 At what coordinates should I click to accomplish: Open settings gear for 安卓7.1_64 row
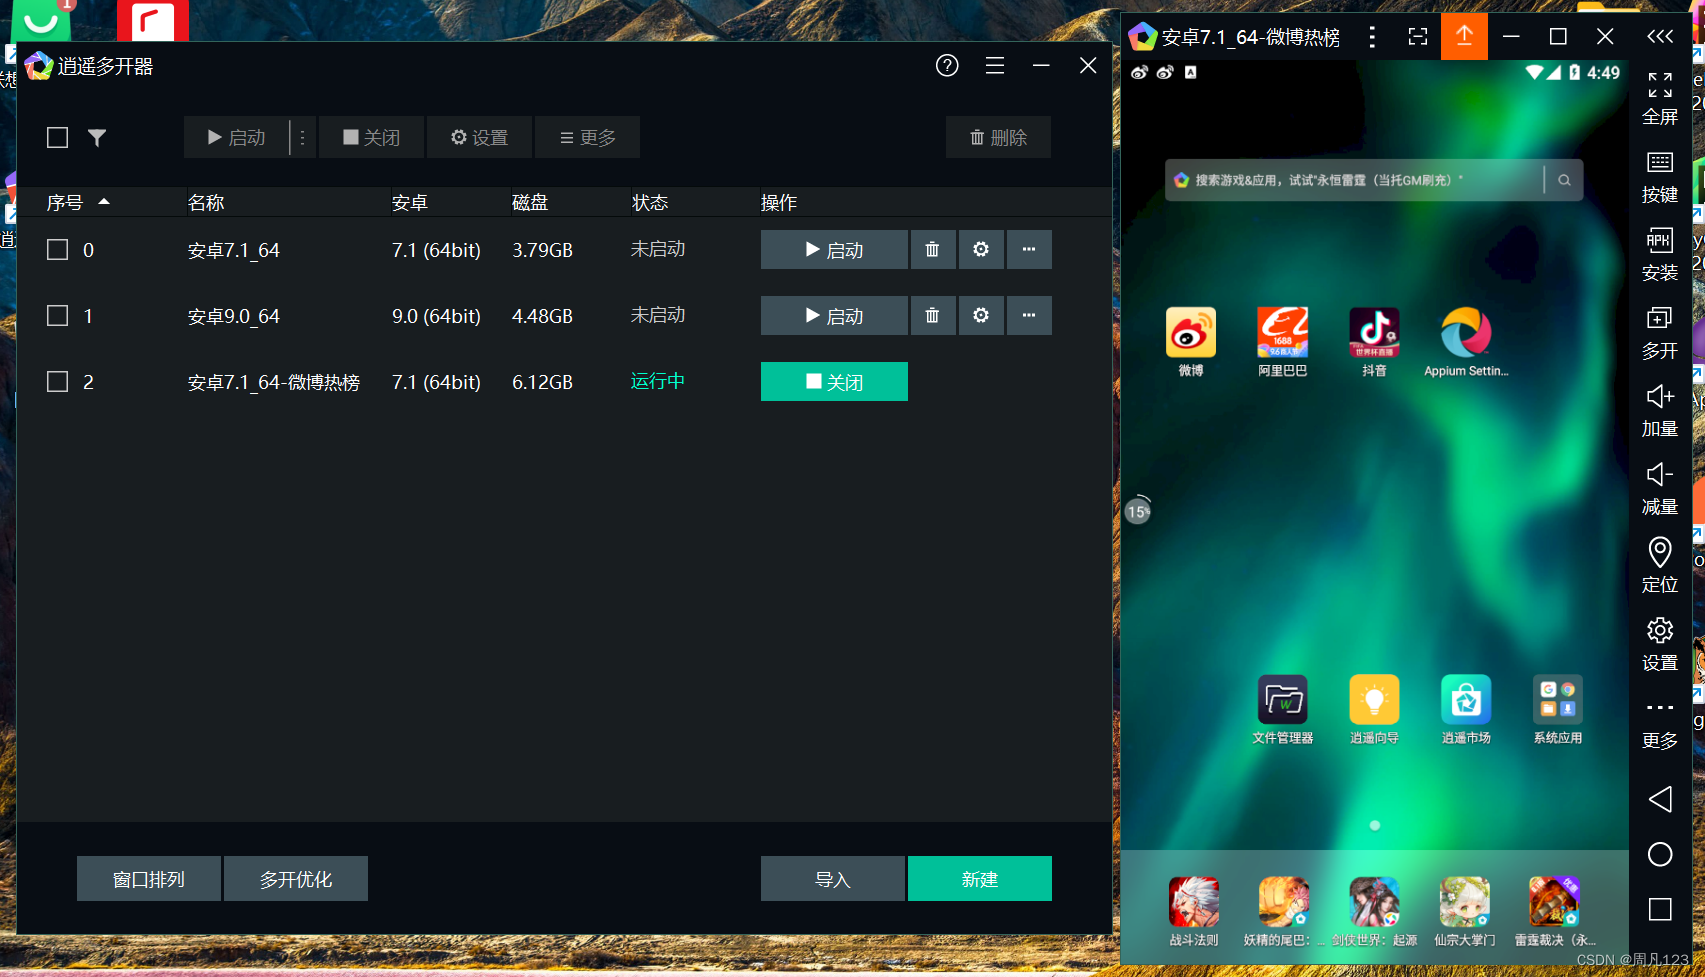pyautogui.click(x=981, y=249)
